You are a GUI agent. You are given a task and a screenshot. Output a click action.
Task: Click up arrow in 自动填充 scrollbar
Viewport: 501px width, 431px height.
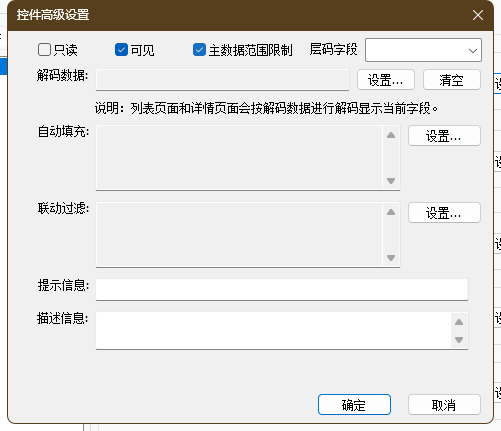pos(391,135)
